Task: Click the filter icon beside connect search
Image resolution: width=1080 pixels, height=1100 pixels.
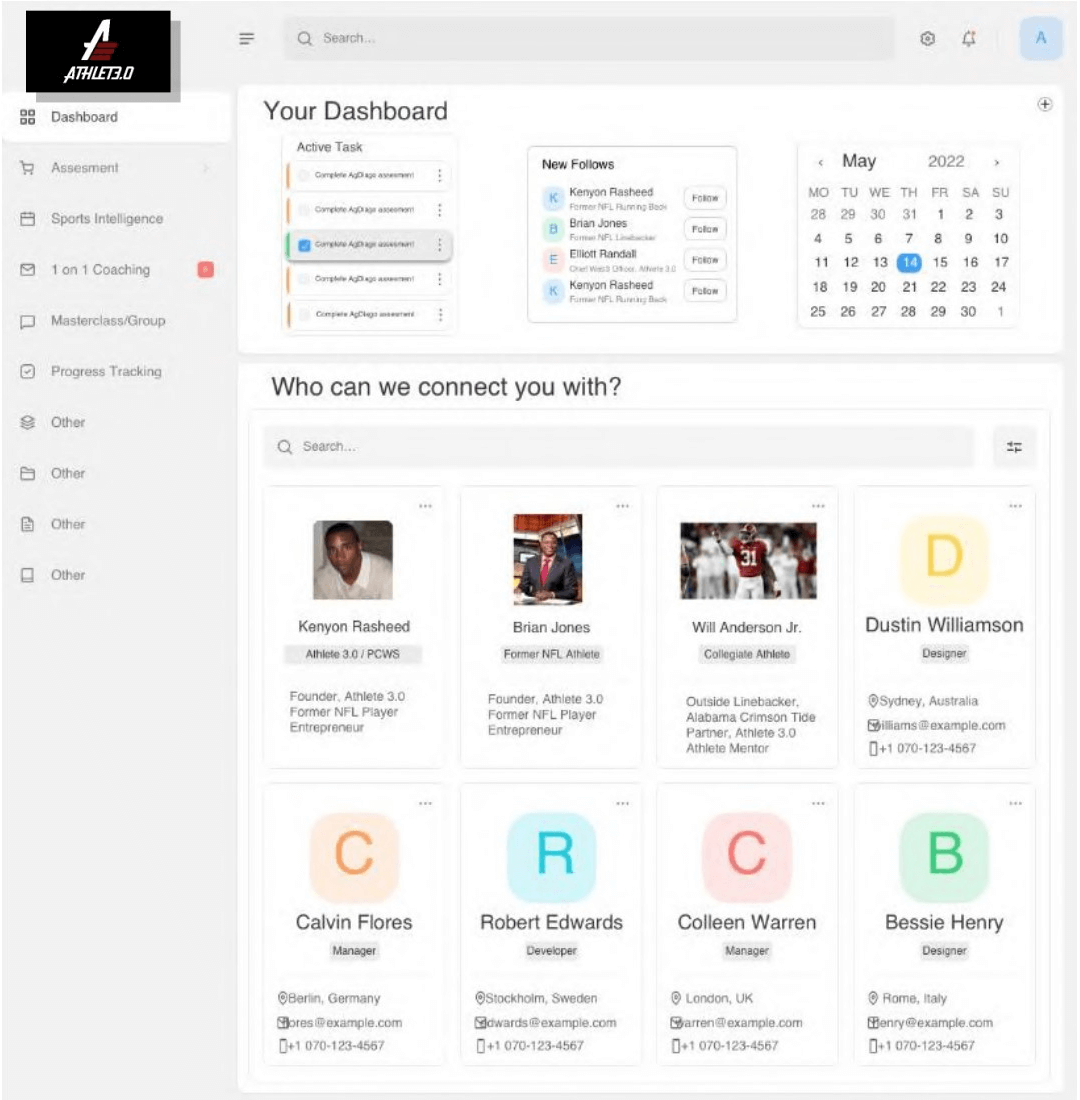Action: pos(1014,447)
